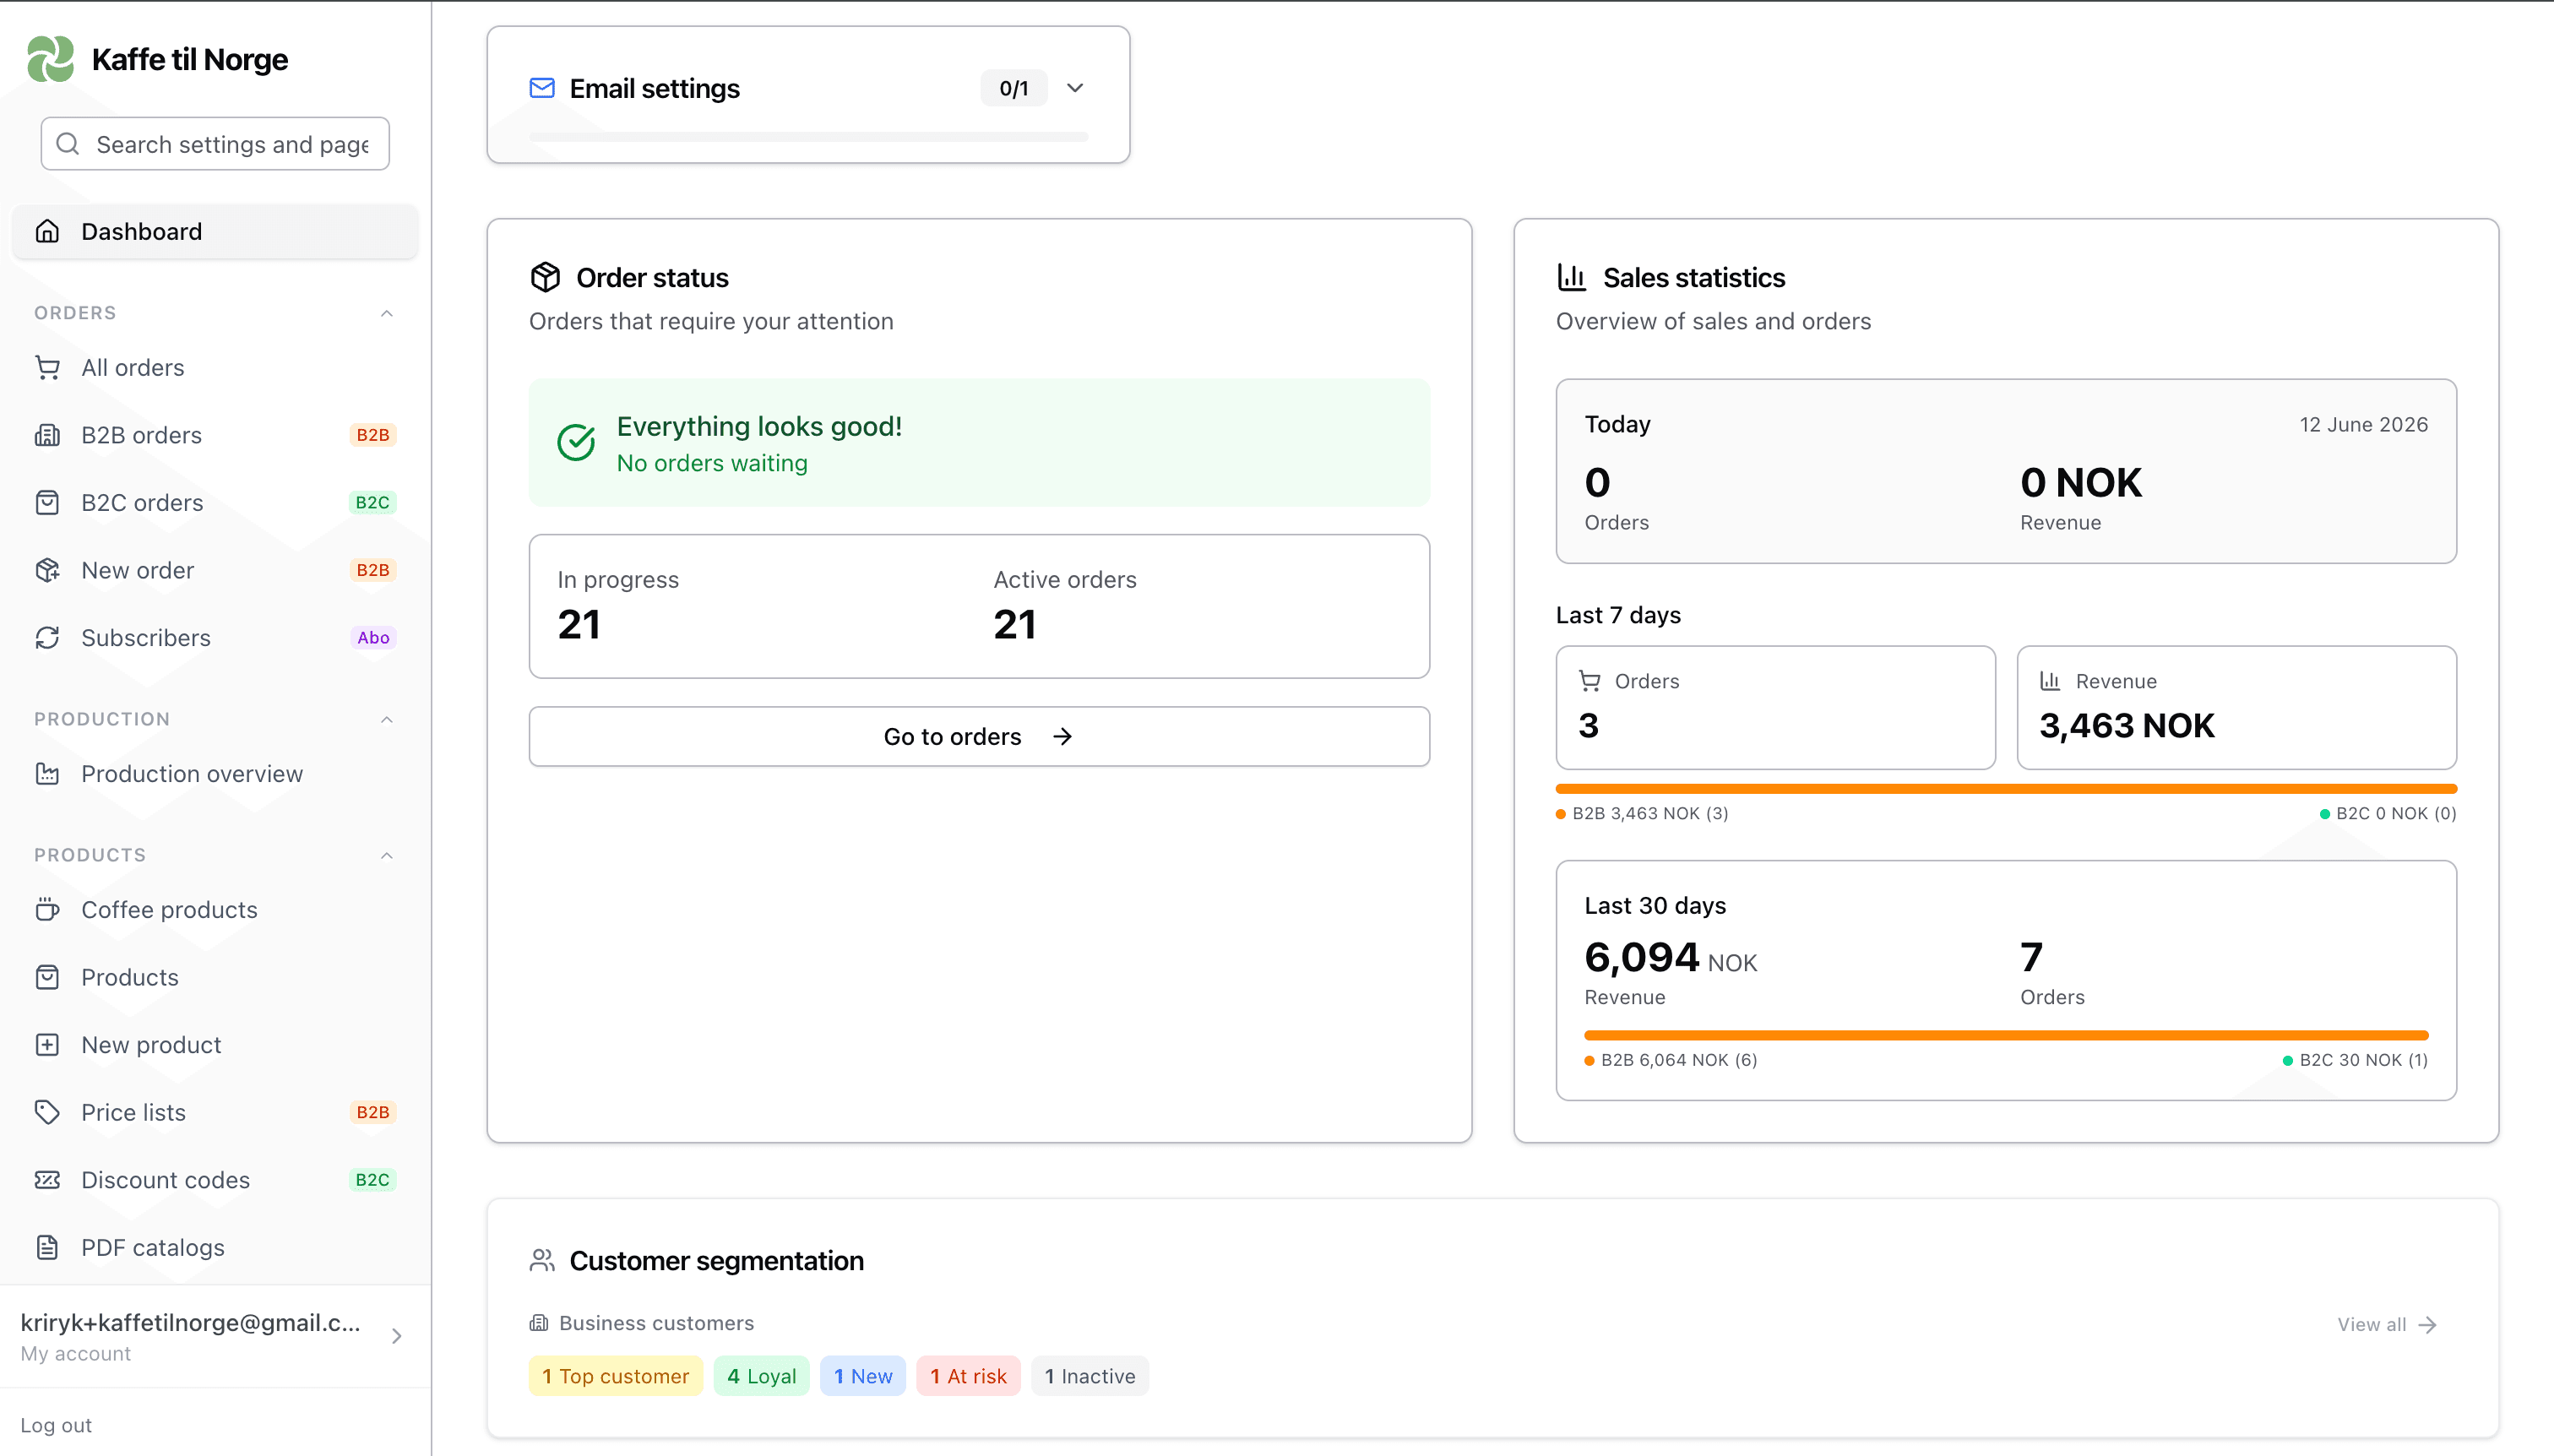
Task: Select the 1 Inactive badge
Action: click(x=1090, y=1376)
